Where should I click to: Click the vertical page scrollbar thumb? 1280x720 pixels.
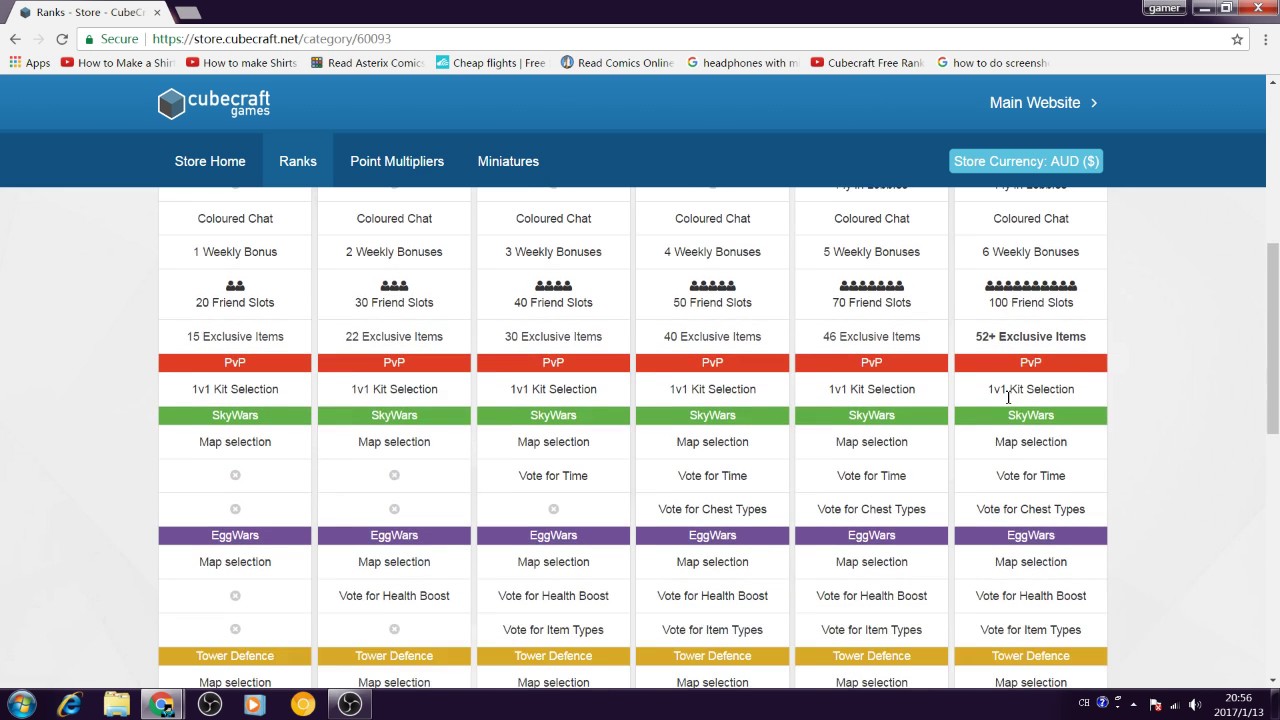coord(1272,338)
